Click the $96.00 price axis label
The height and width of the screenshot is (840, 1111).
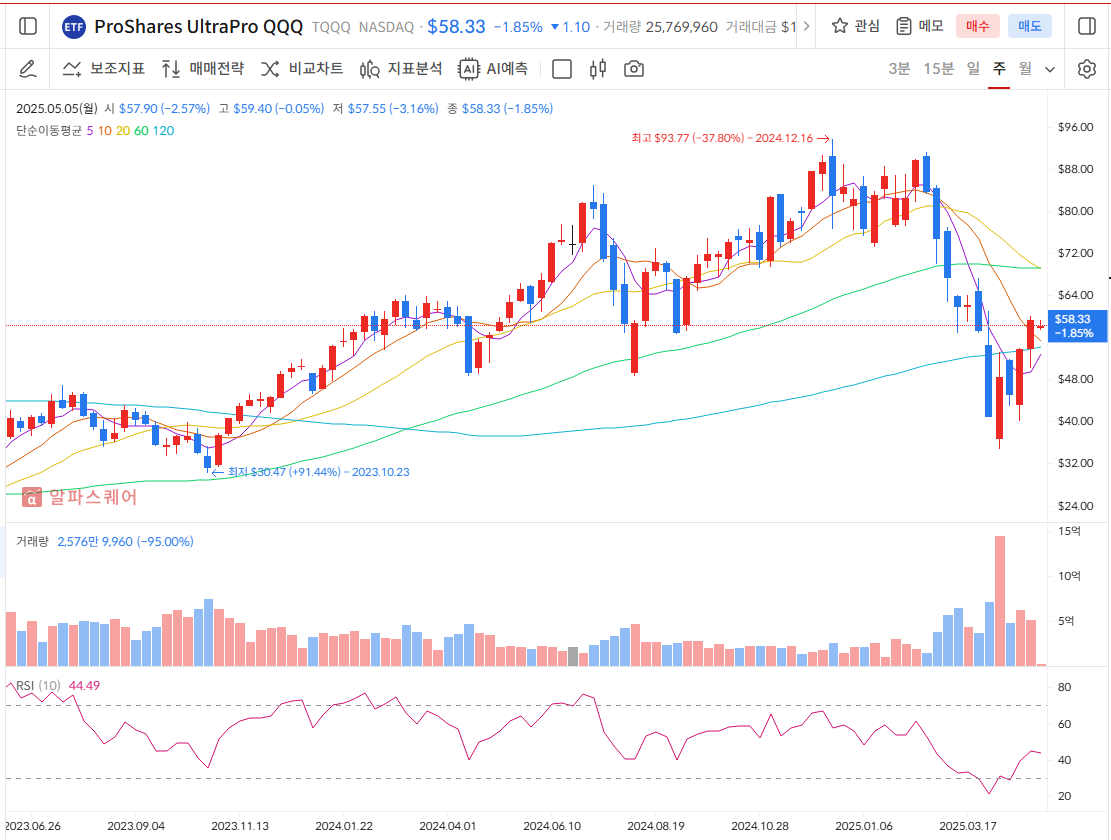click(1075, 127)
